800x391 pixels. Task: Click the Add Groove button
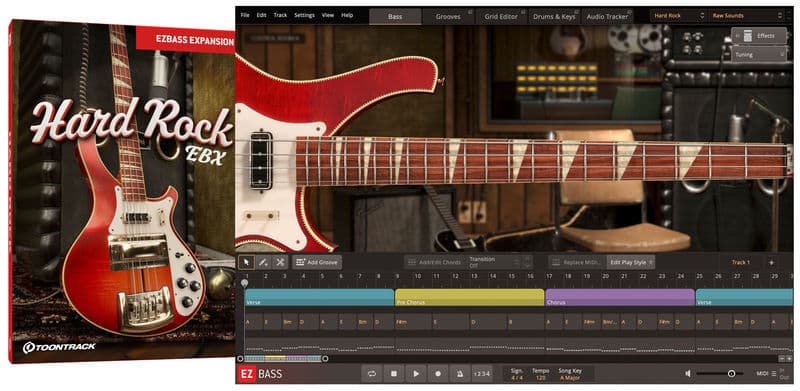pyautogui.click(x=317, y=262)
